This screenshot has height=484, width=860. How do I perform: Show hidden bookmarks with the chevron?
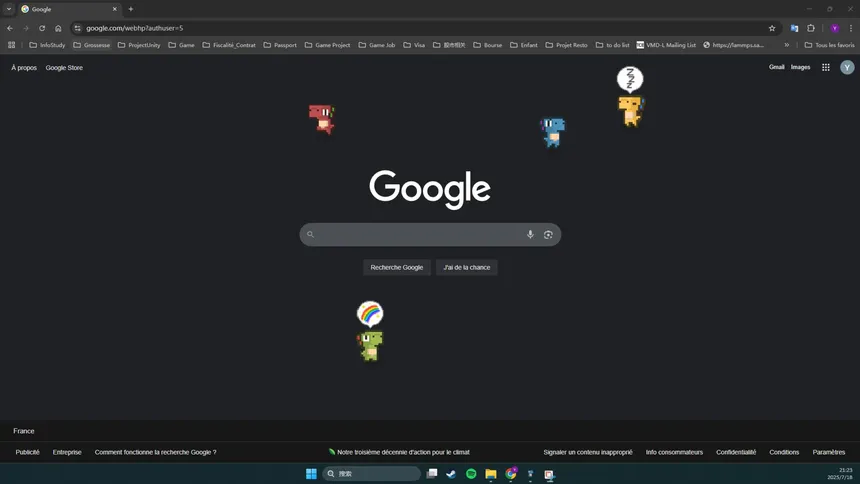pyautogui.click(x=787, y=45)
